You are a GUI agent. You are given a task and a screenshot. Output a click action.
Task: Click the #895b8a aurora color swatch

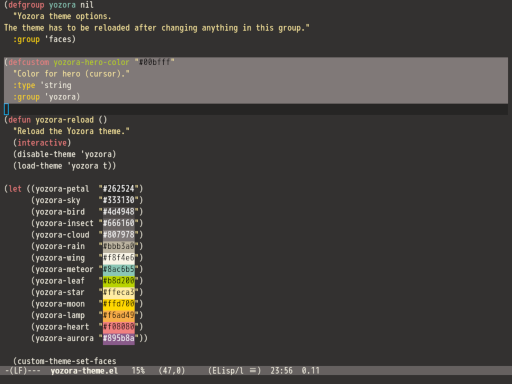point(119,338)
